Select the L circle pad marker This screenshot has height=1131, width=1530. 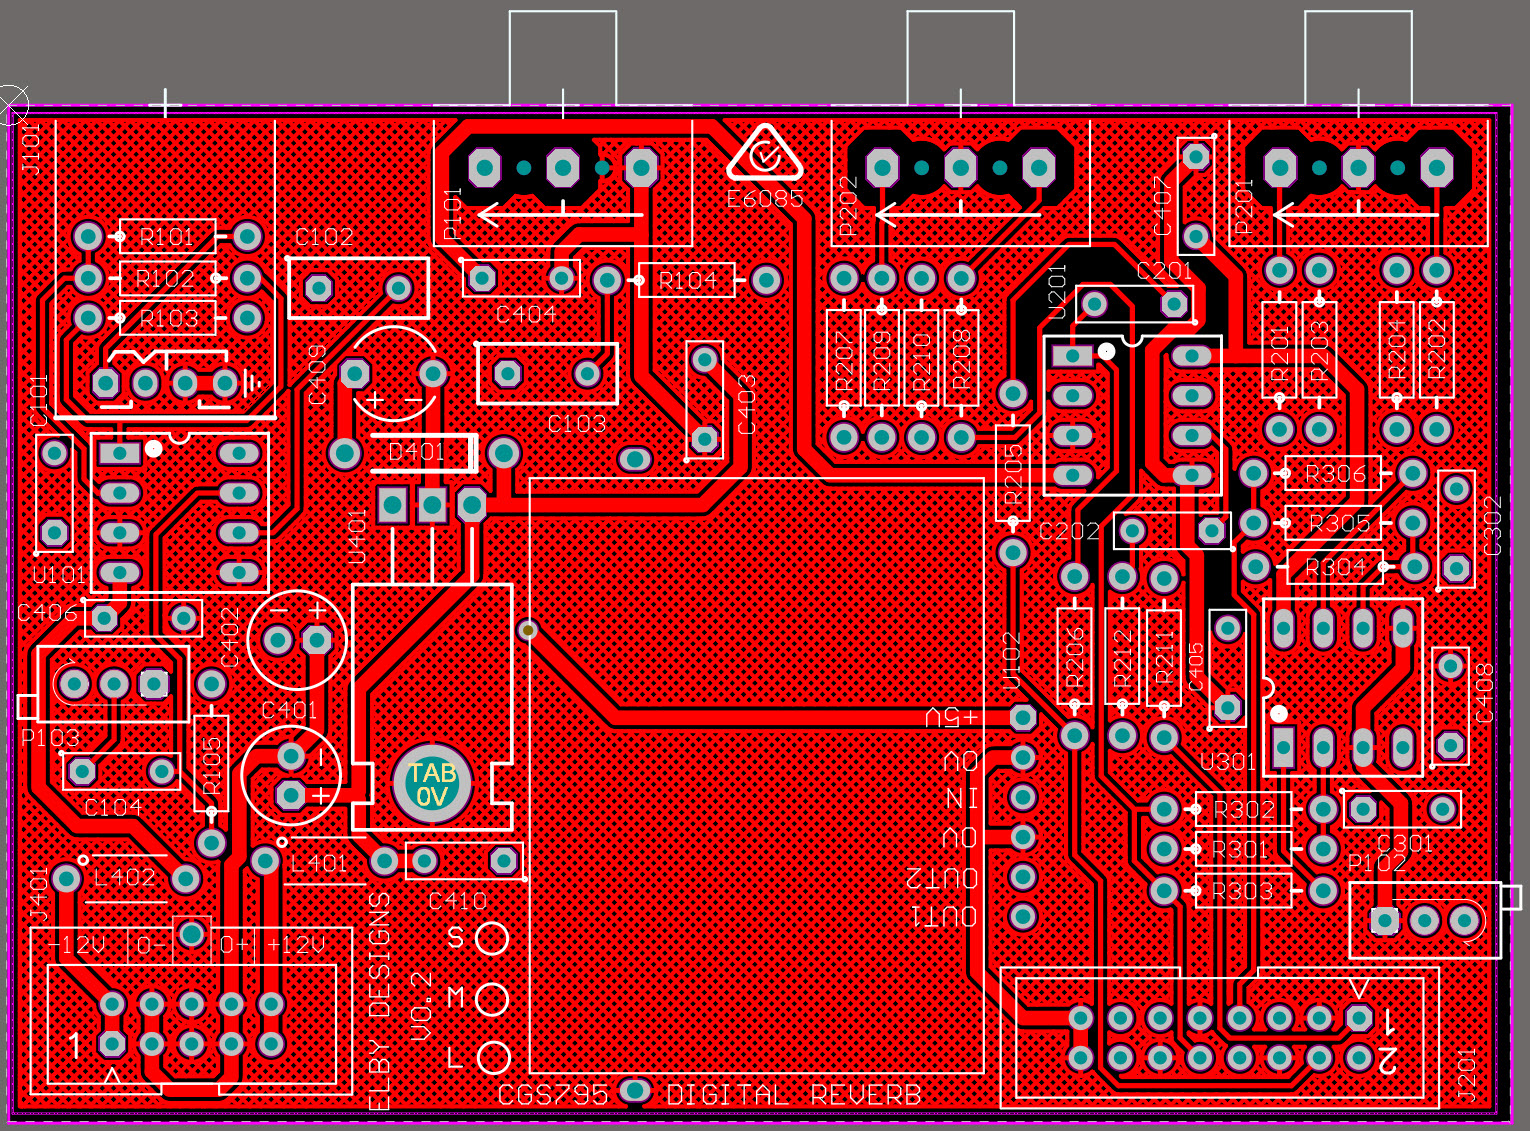(493, 1057)
